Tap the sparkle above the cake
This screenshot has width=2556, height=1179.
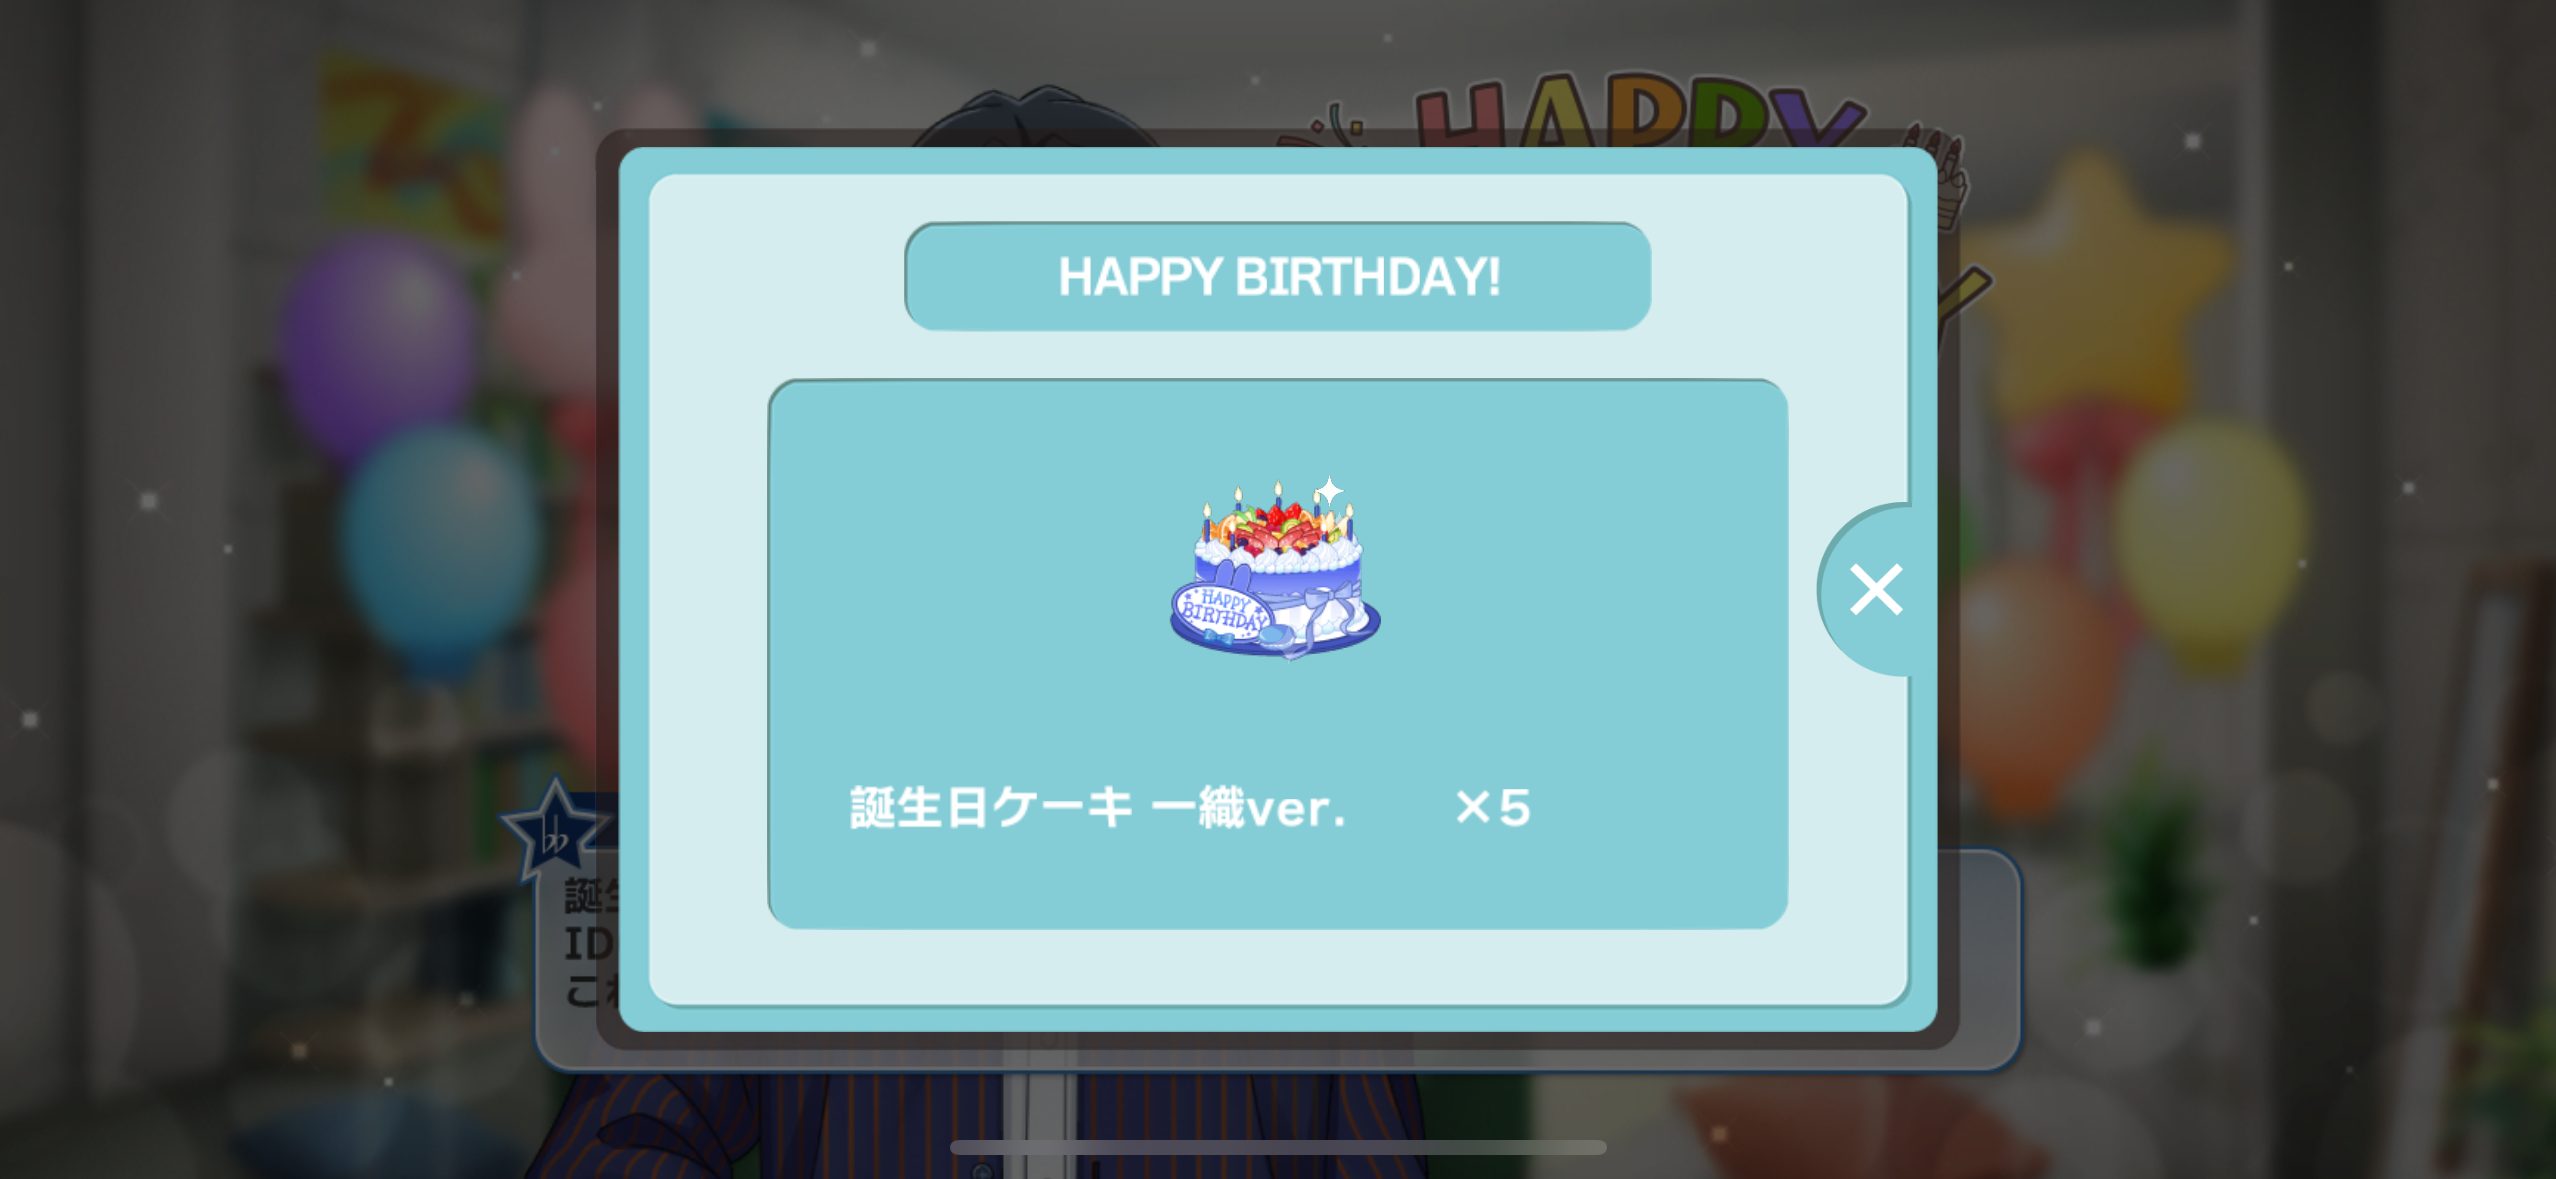point(1329,491)
